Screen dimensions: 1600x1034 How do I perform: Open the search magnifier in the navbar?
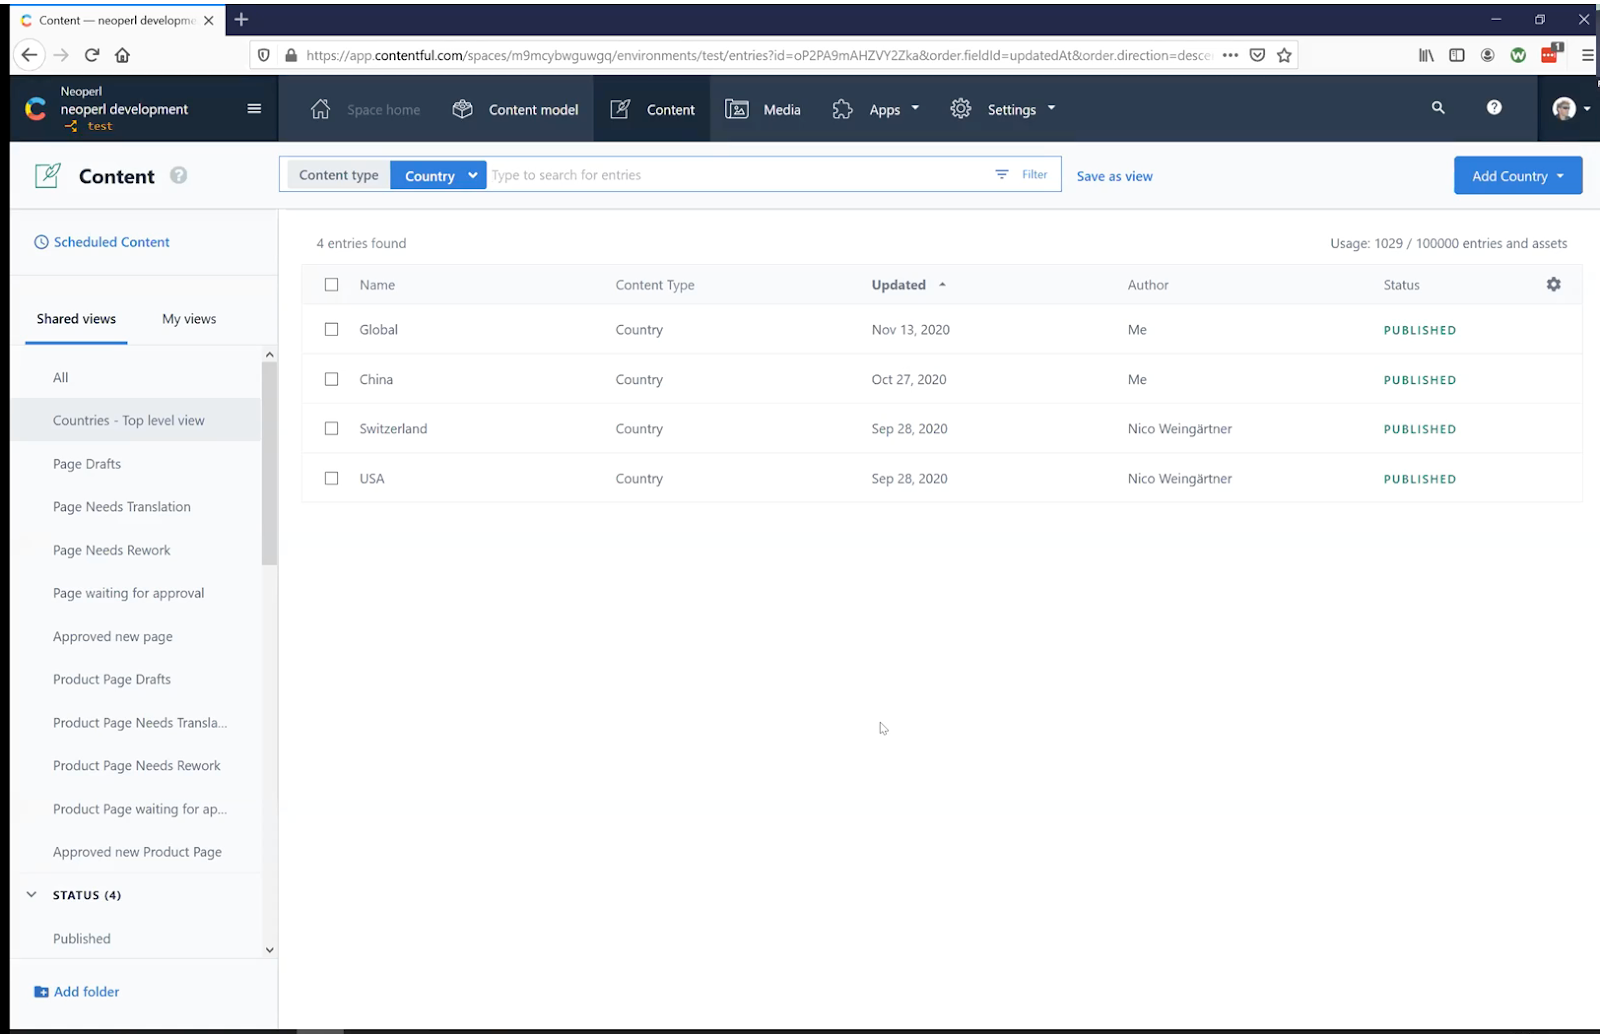[1438, 108]
